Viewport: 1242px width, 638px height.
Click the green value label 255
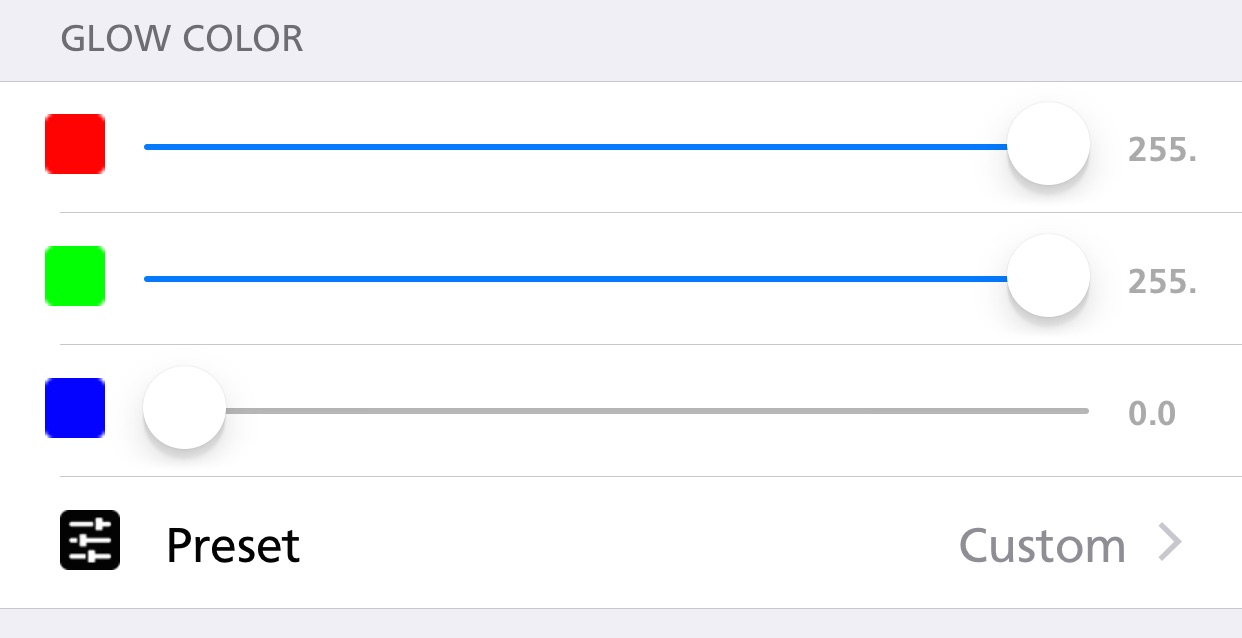click(x=1162, y=282)
